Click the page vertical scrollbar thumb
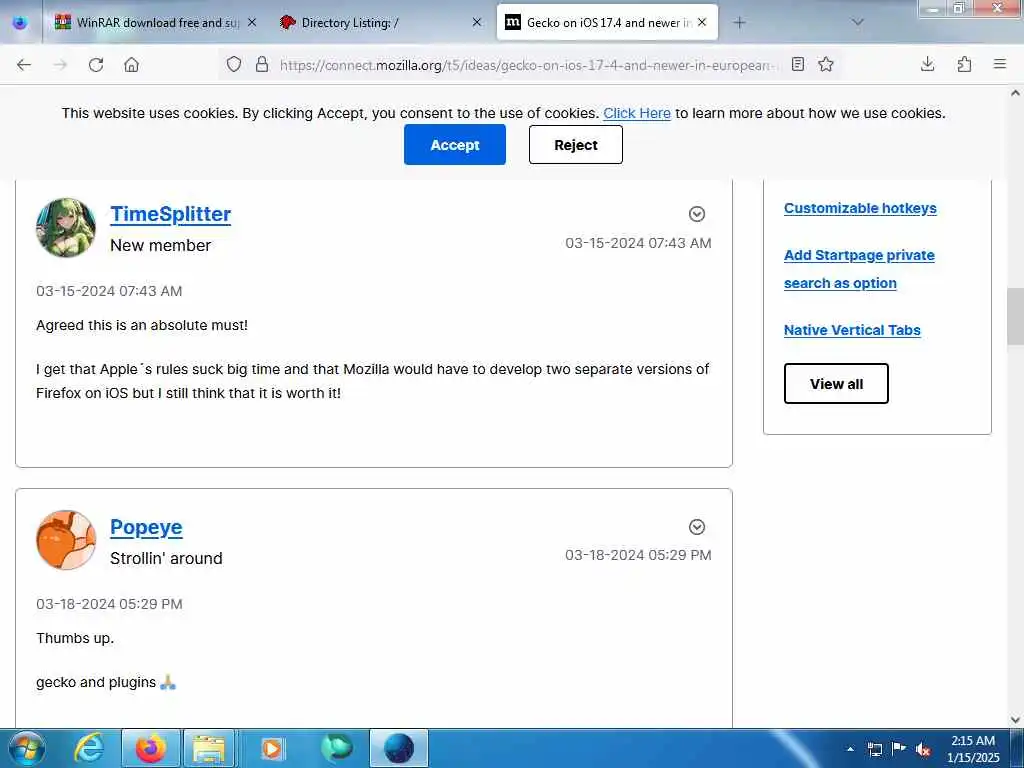 [x=1015, y=316]
